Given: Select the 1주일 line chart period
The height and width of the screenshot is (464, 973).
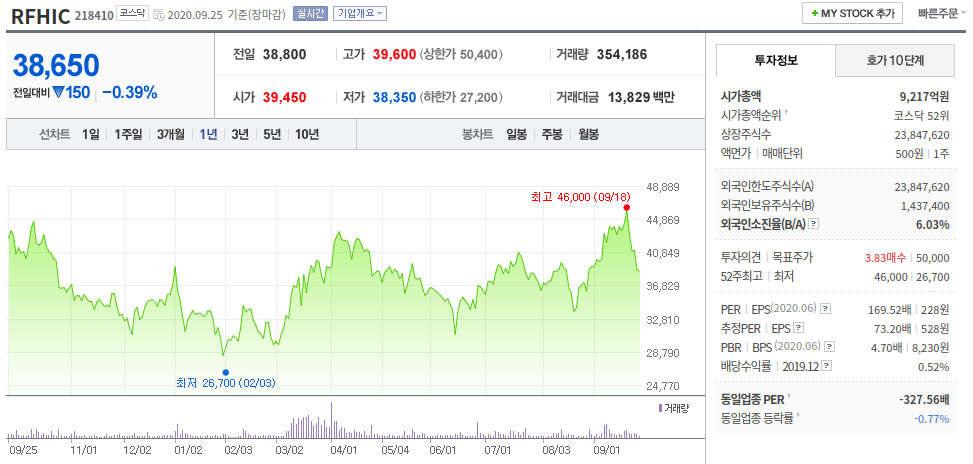Looking at the screenshot, I should (128, 134).
